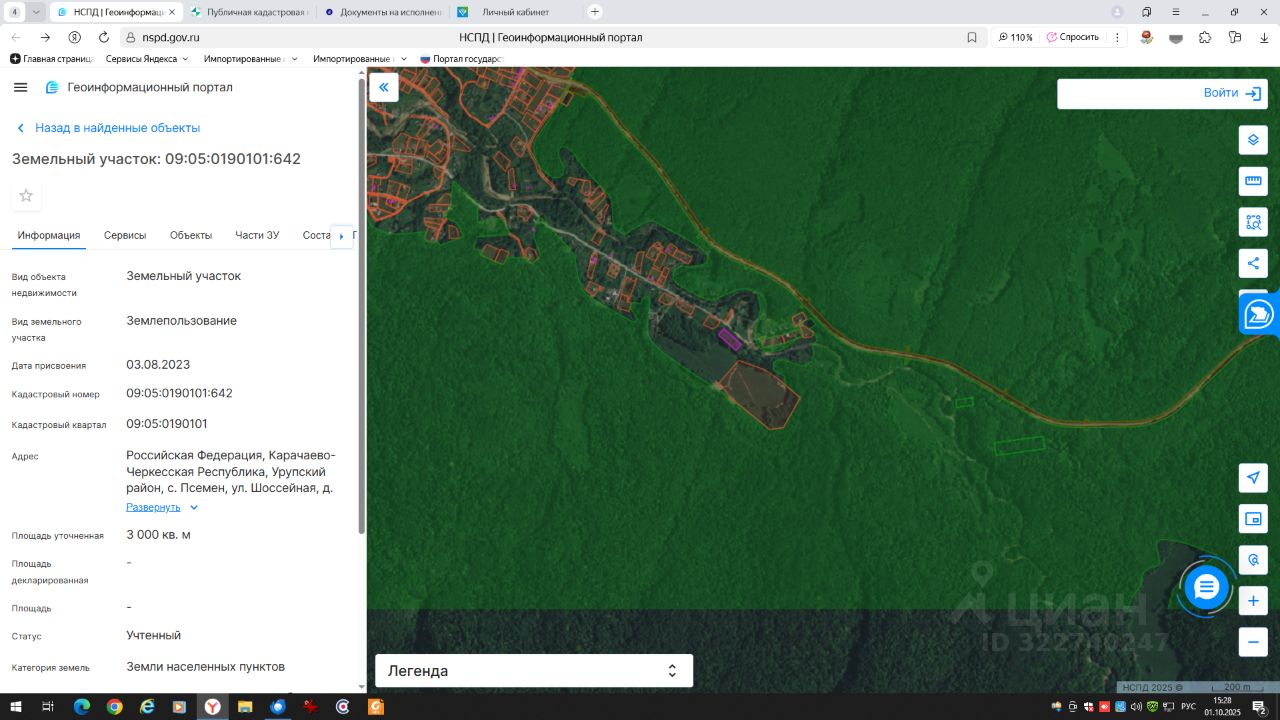Activate the my location arrow button
Screen dimensions: 1280x720
pos(1253,478)
